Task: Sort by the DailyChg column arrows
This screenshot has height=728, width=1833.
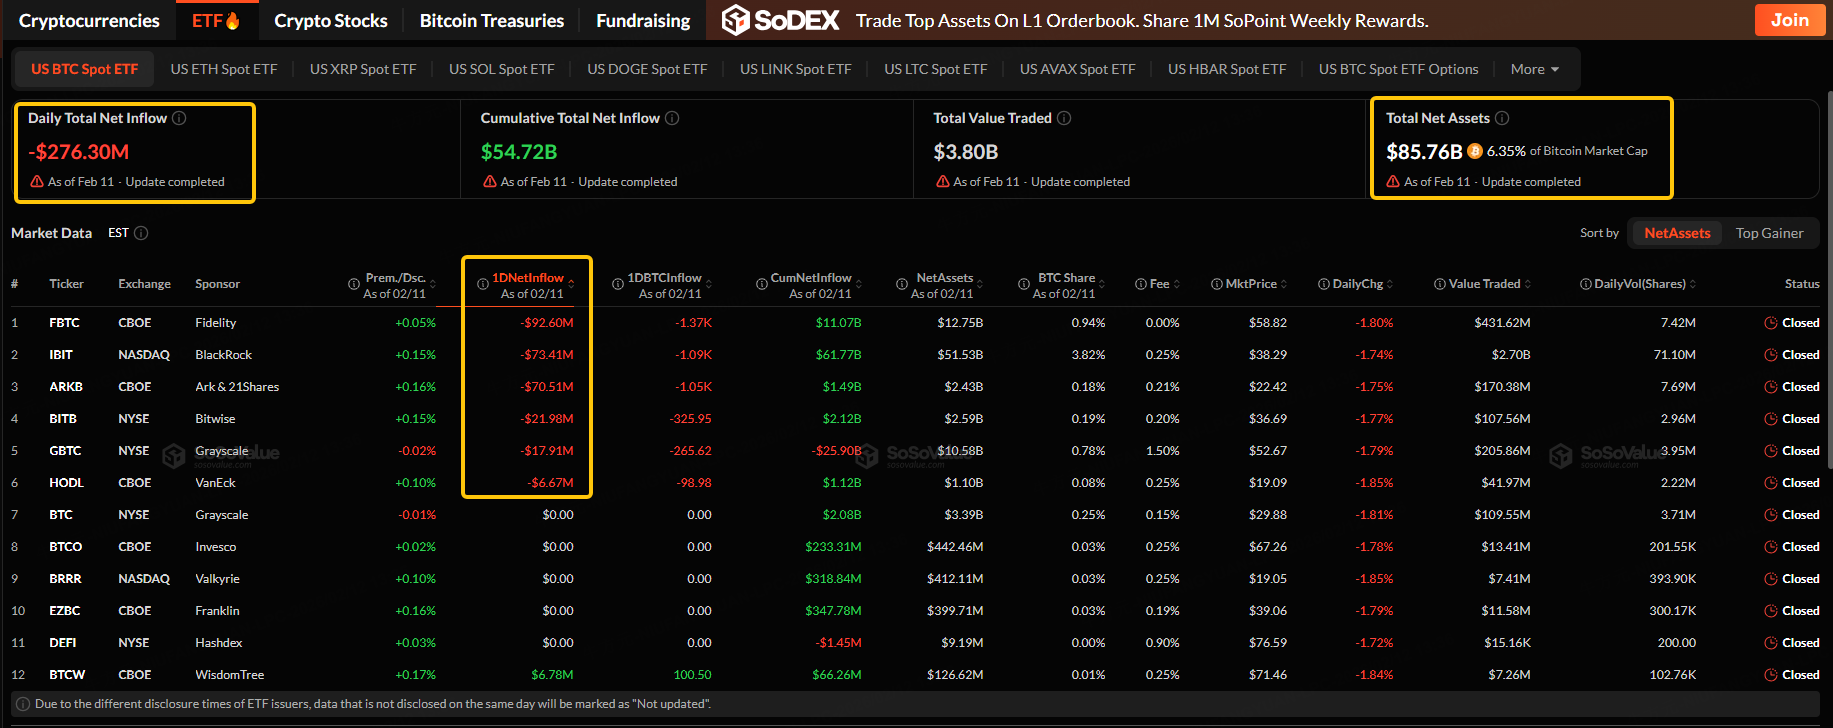Action: pos(1390,284)
